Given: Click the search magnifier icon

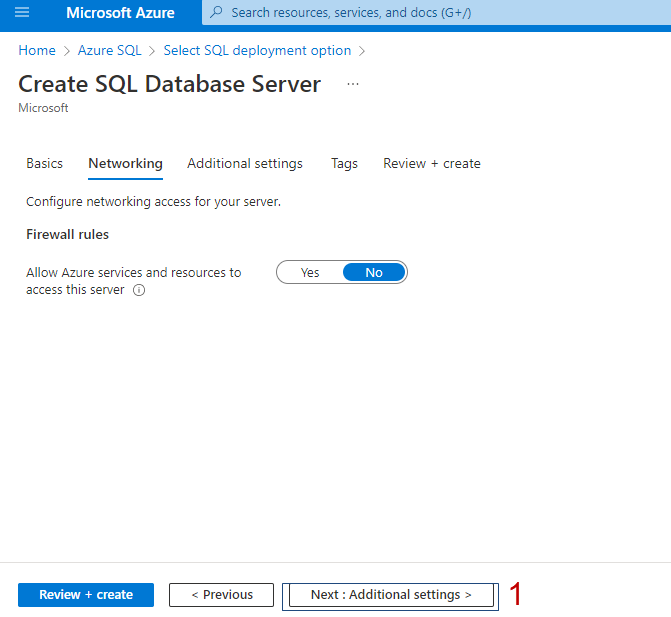Looking at the screenshot, I should (217, 12).
